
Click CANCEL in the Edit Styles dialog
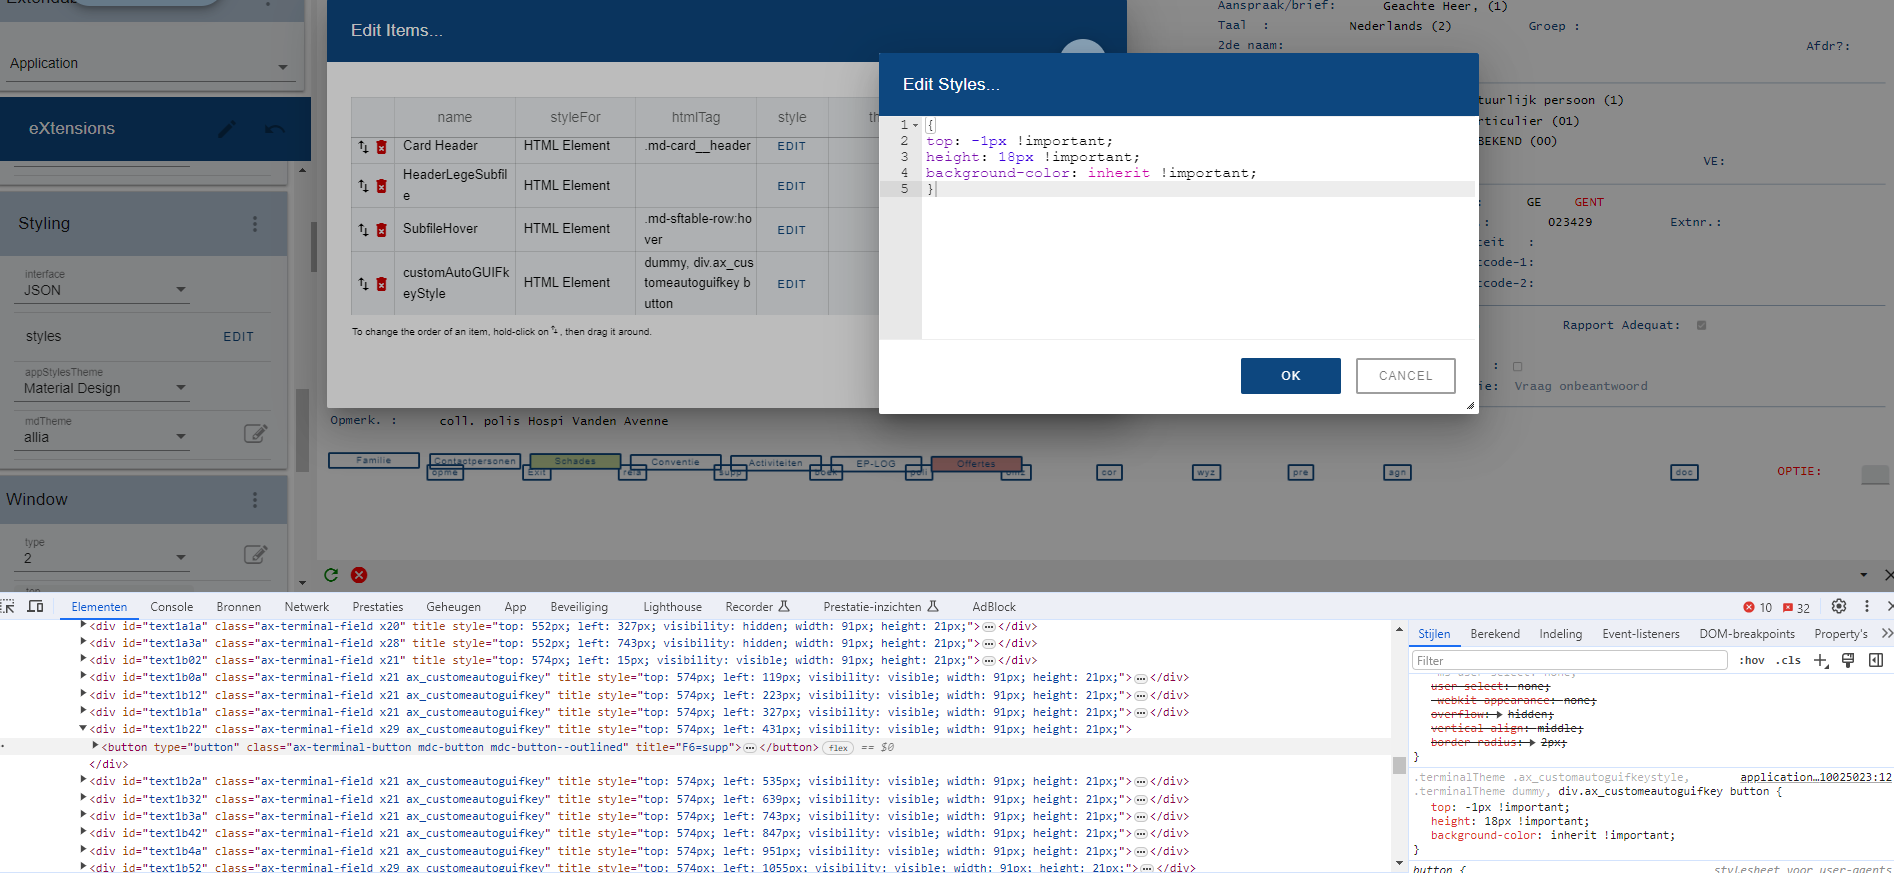point(1405,376)
